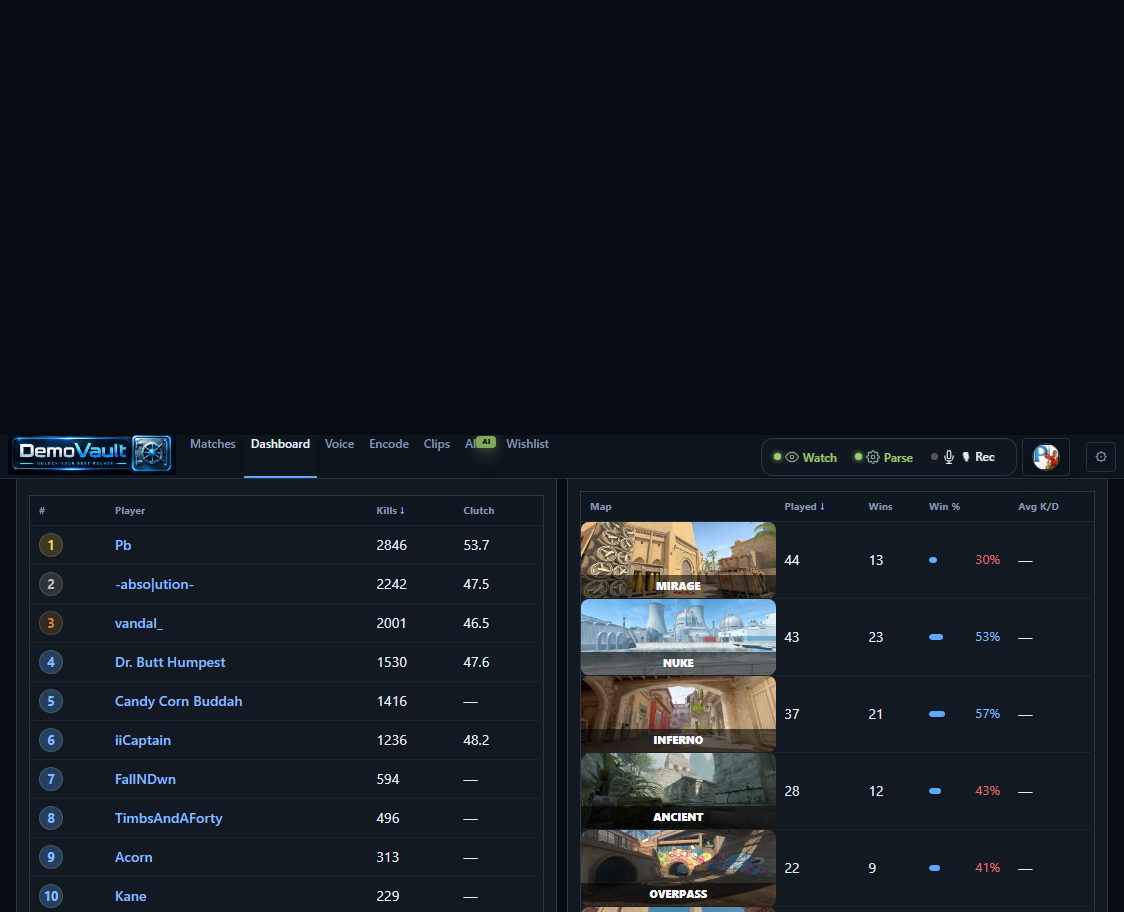Click the rank 8 badge

tap(51, 818)
